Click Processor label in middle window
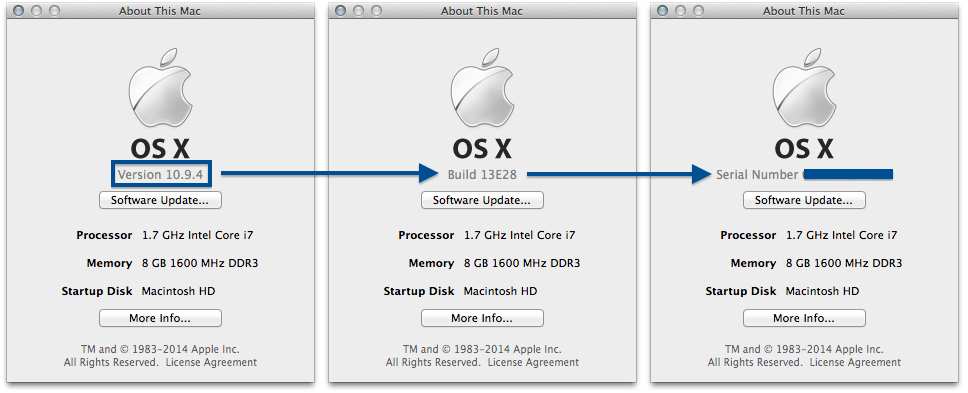Viewport: 968px width, 393px height. click(426, 235)
